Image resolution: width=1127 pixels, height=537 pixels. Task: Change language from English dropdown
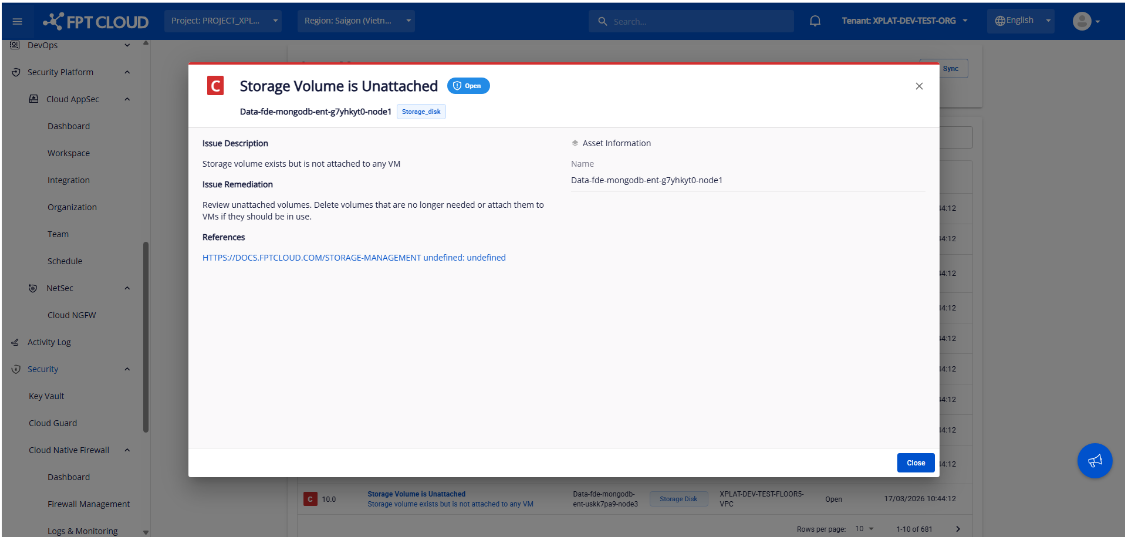pyautogui.click(x=1023, y=21)
